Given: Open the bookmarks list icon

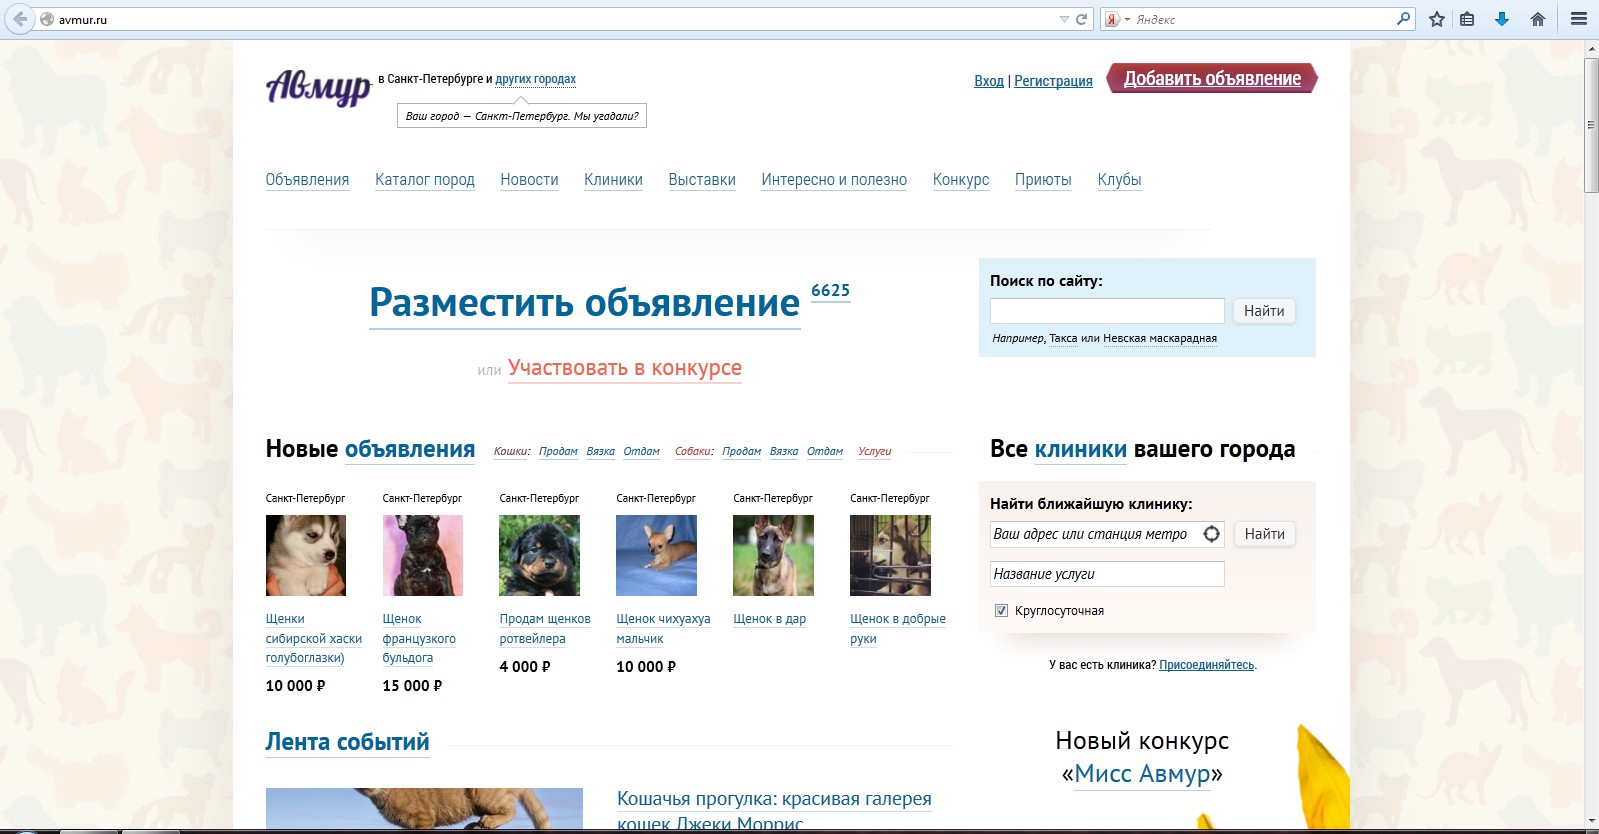Looking at the screenshot, I should [1467, 19].
